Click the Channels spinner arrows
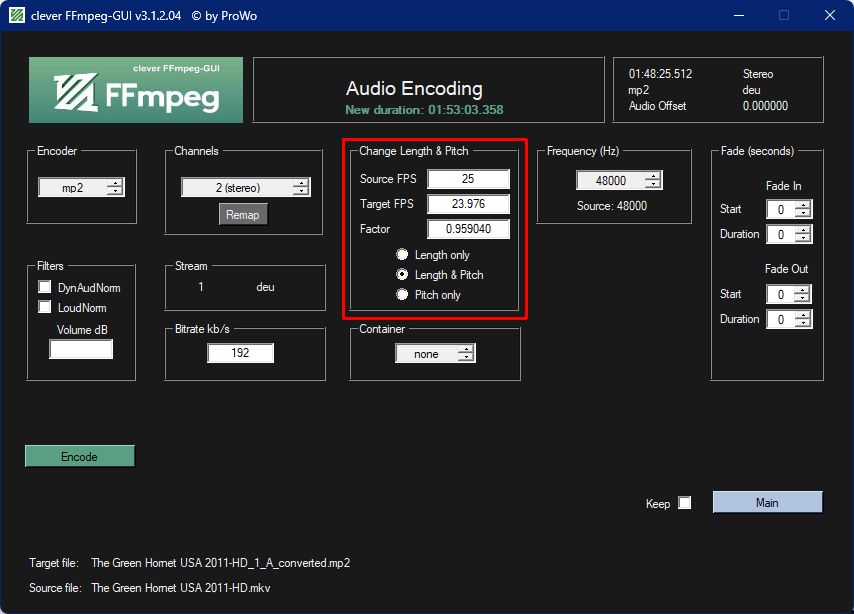 301,187
